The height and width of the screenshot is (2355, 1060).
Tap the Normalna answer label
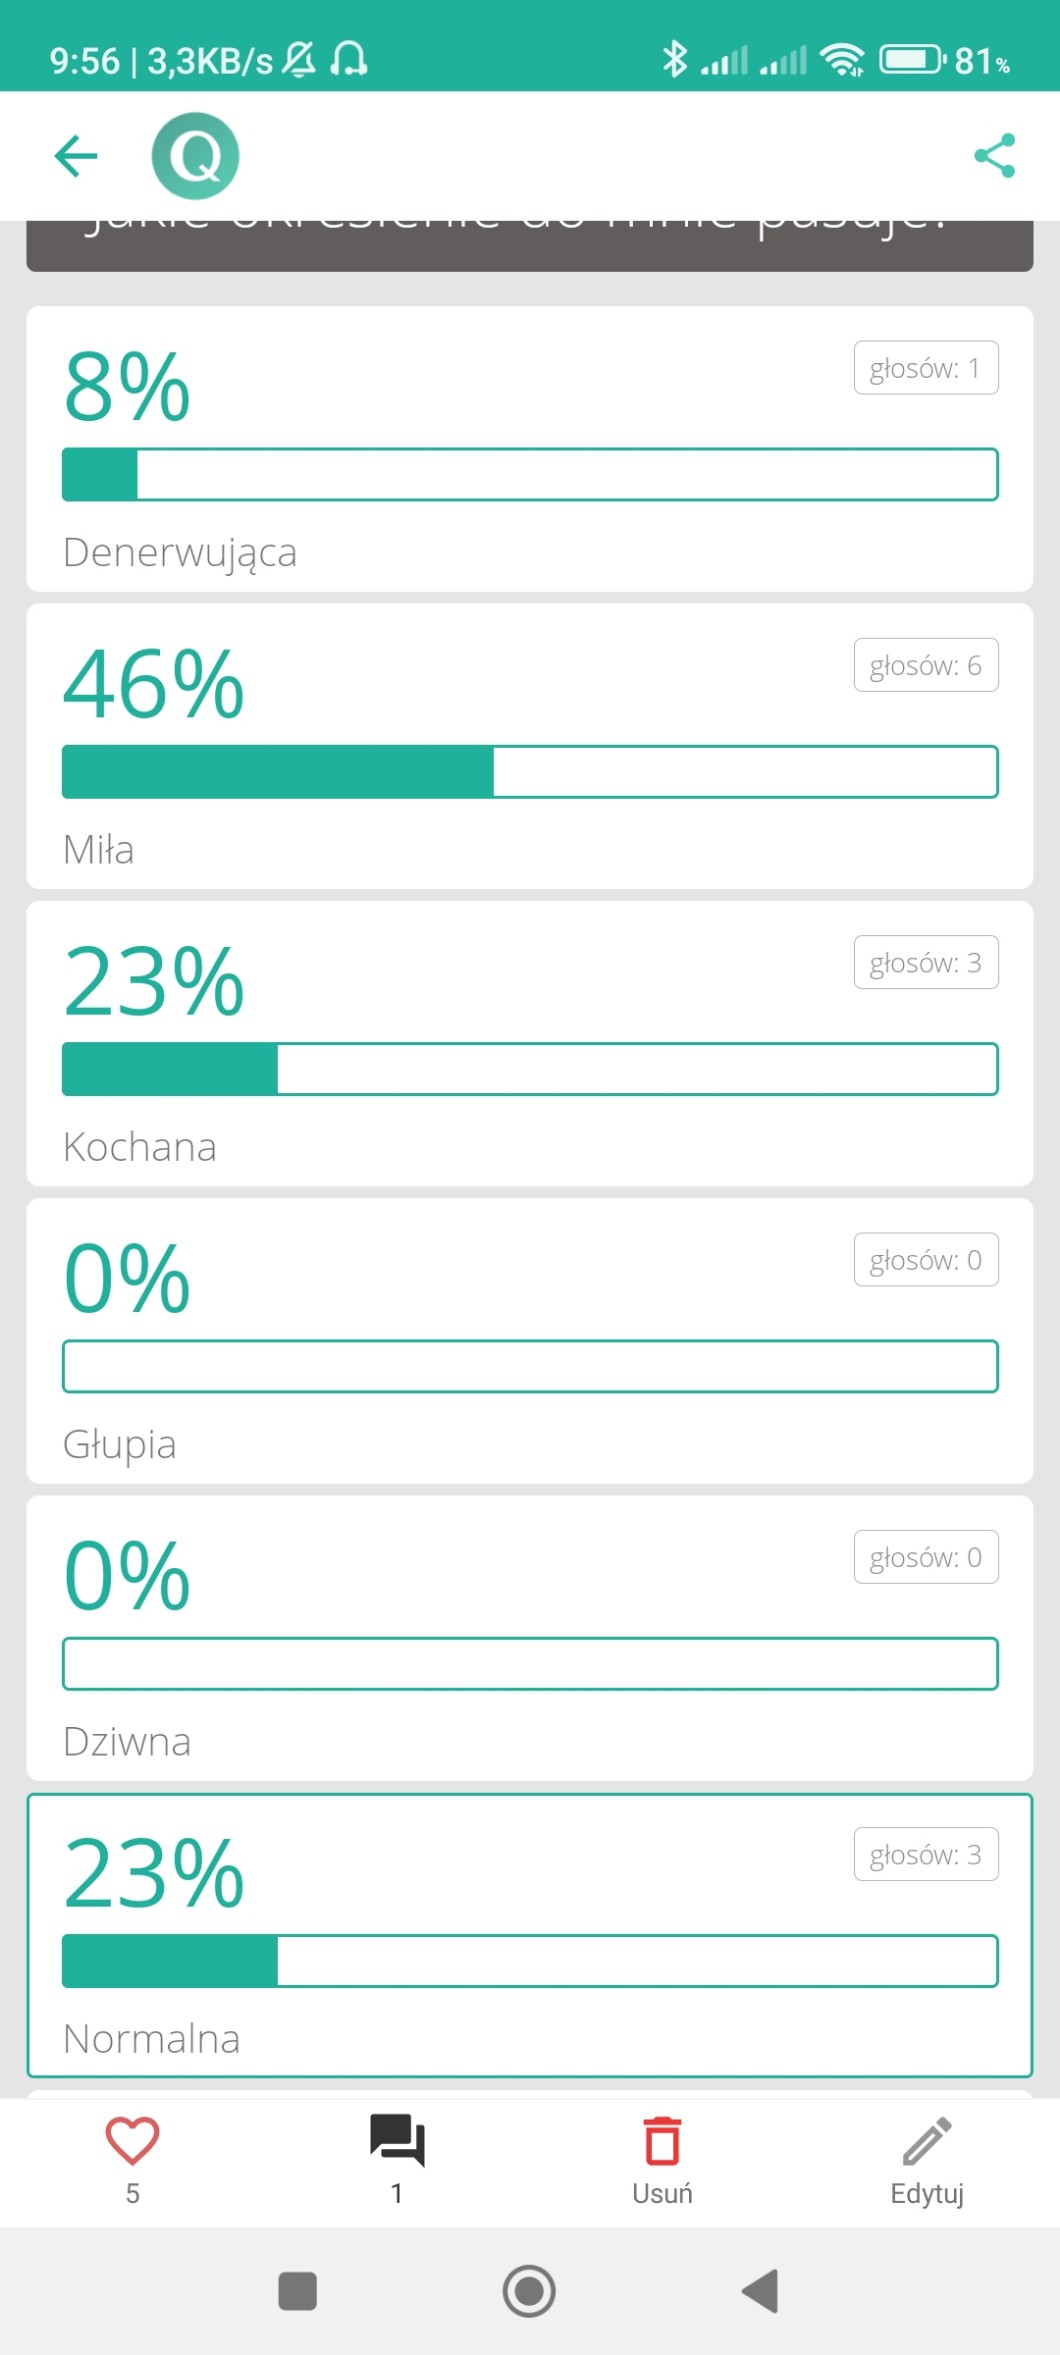(151, 2039)
